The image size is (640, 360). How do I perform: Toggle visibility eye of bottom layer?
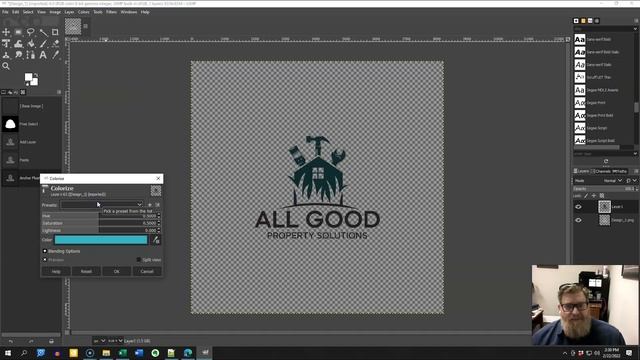(x=578, y=220)
